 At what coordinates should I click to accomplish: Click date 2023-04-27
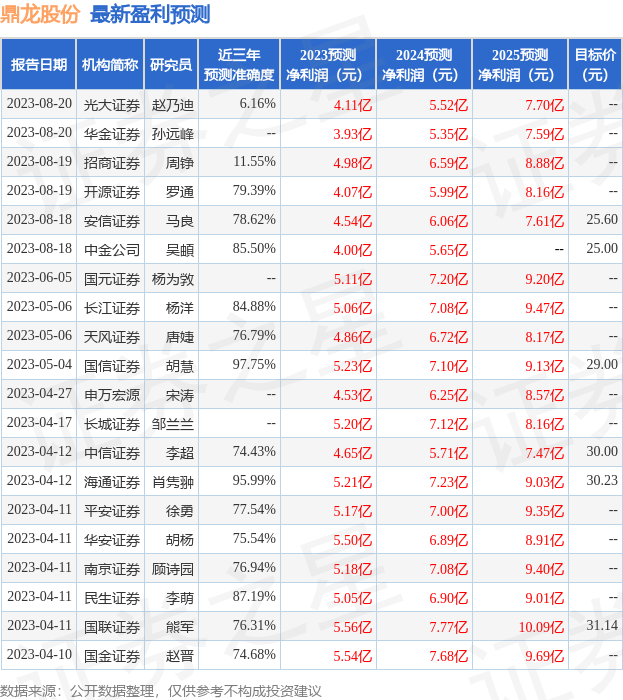tap(39, 393)
